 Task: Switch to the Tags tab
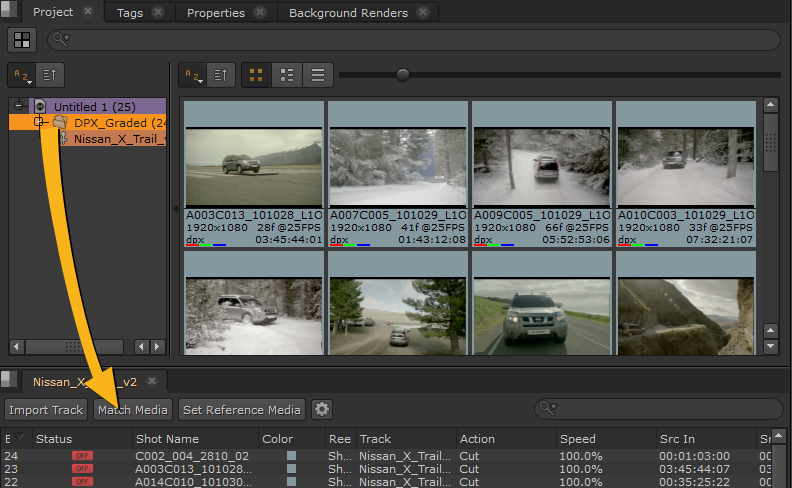pyautogui.click(x=129, y=13)
